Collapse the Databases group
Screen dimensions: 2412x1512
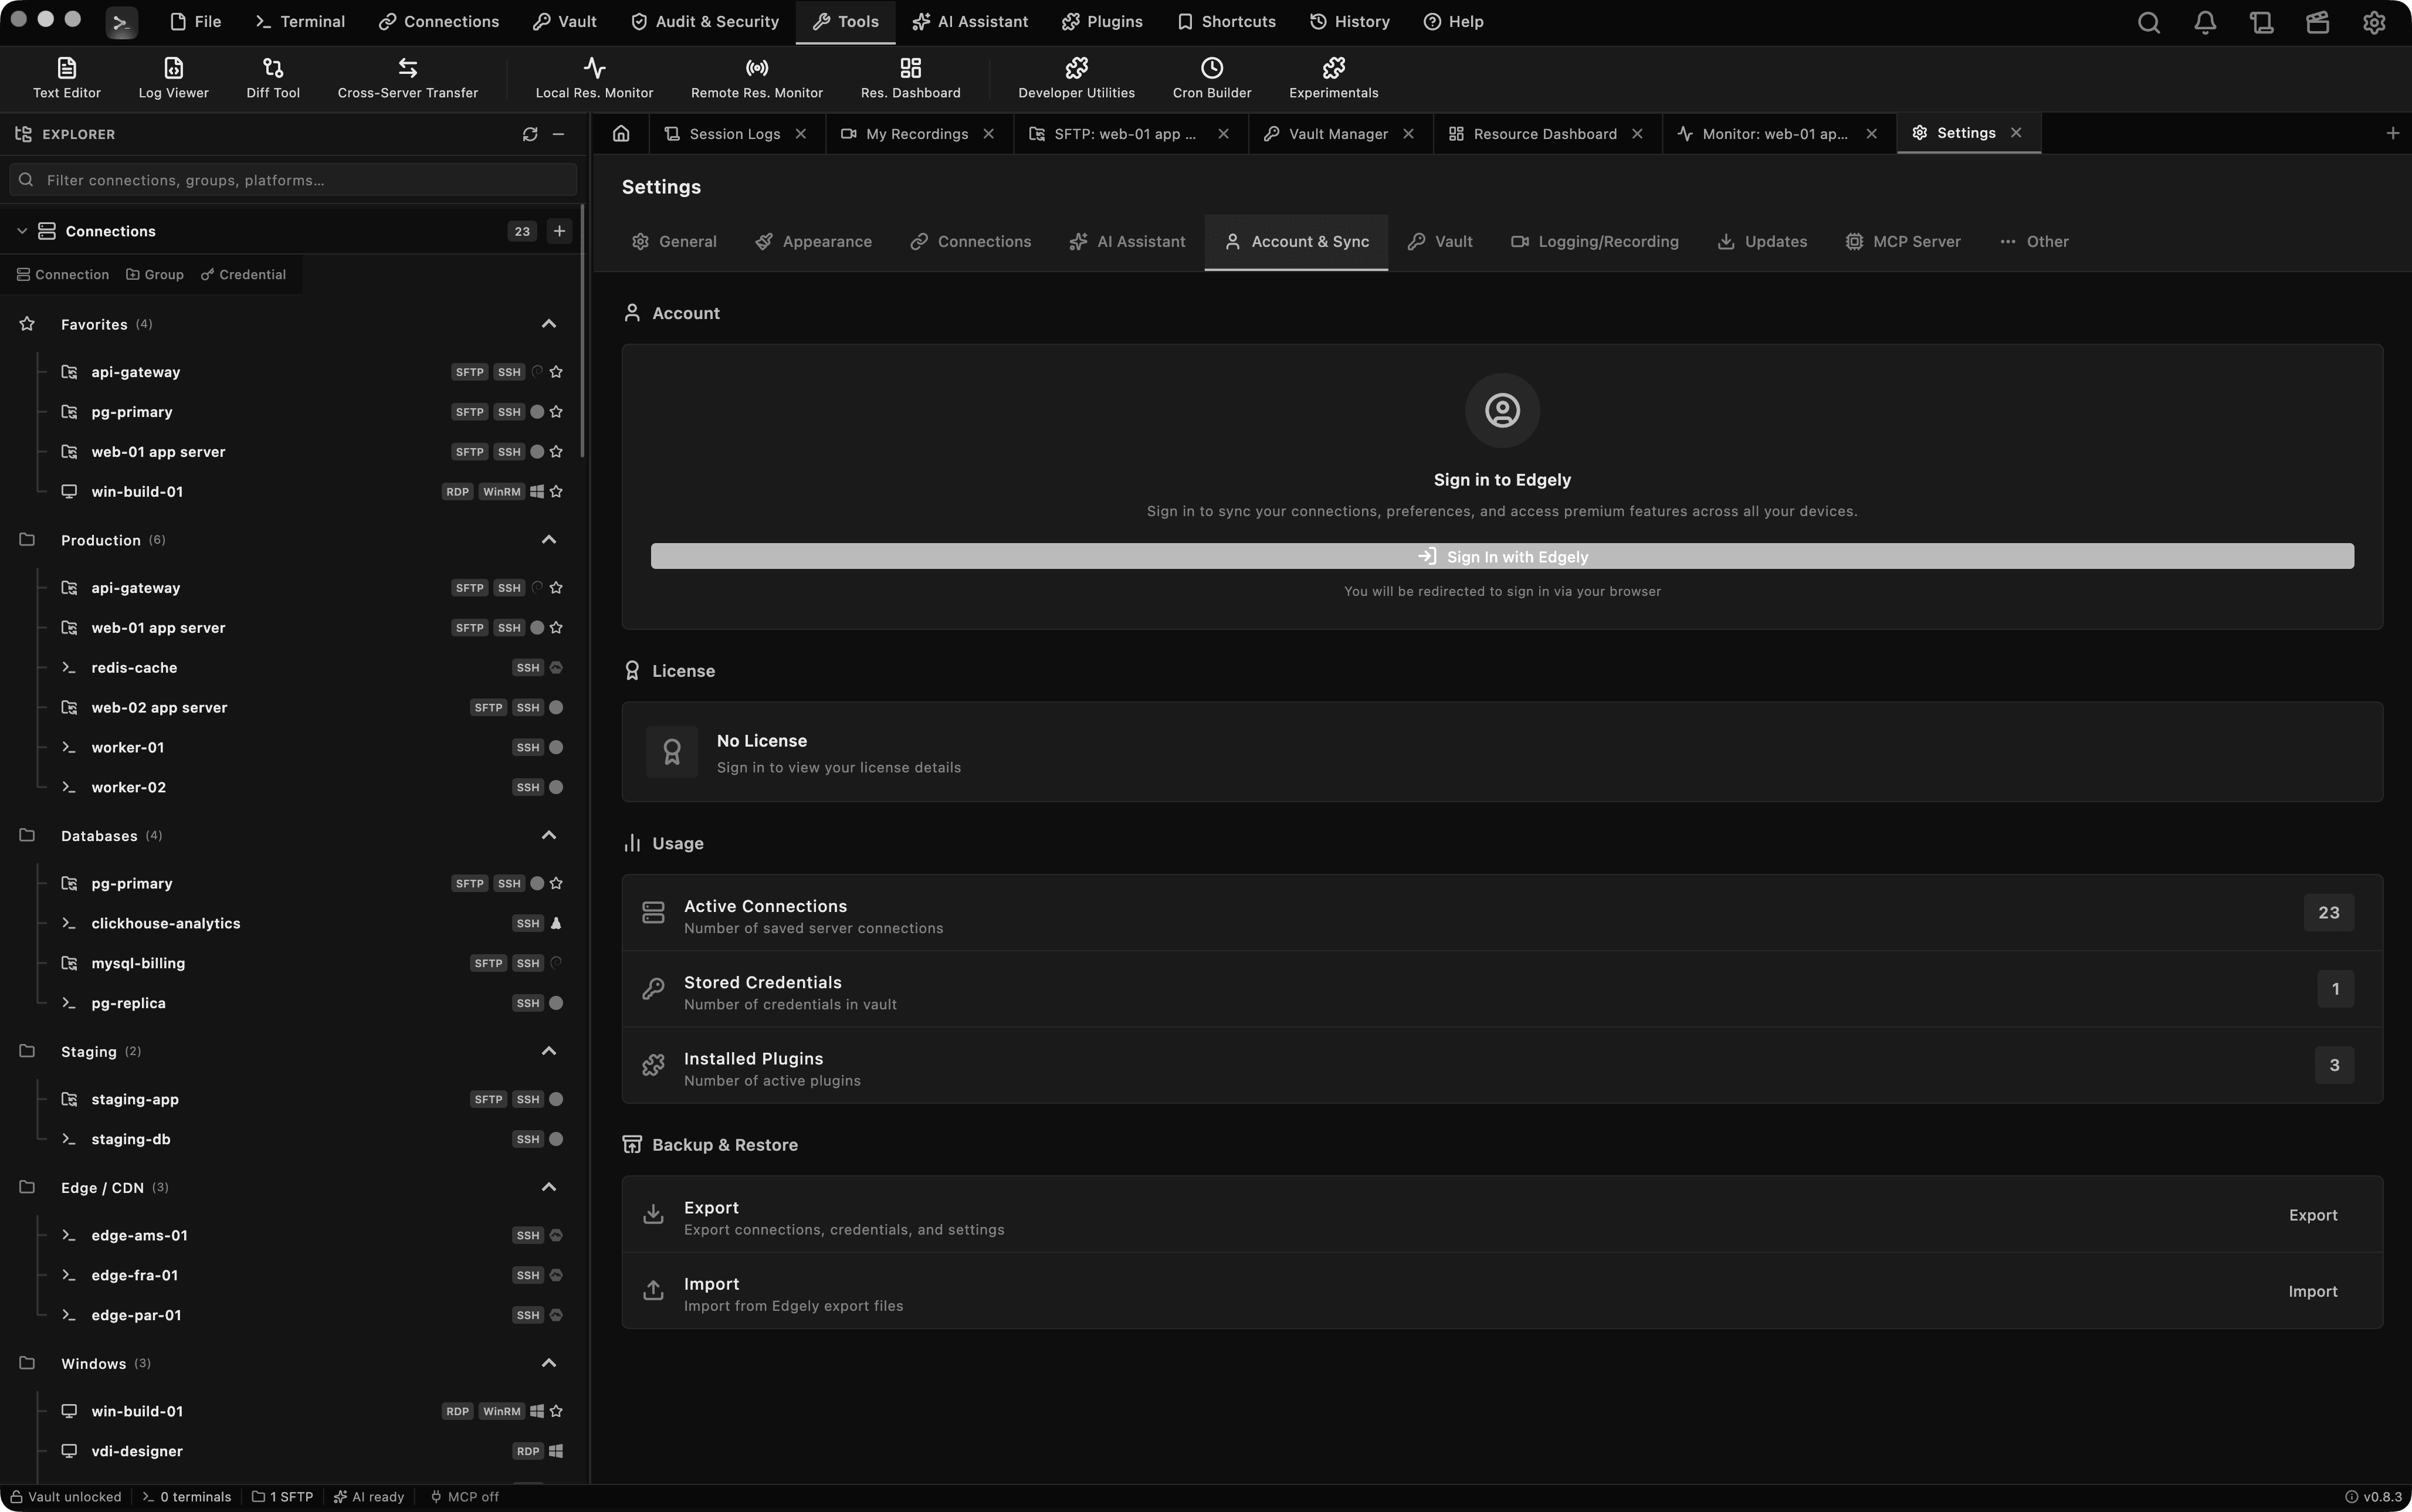548,836
